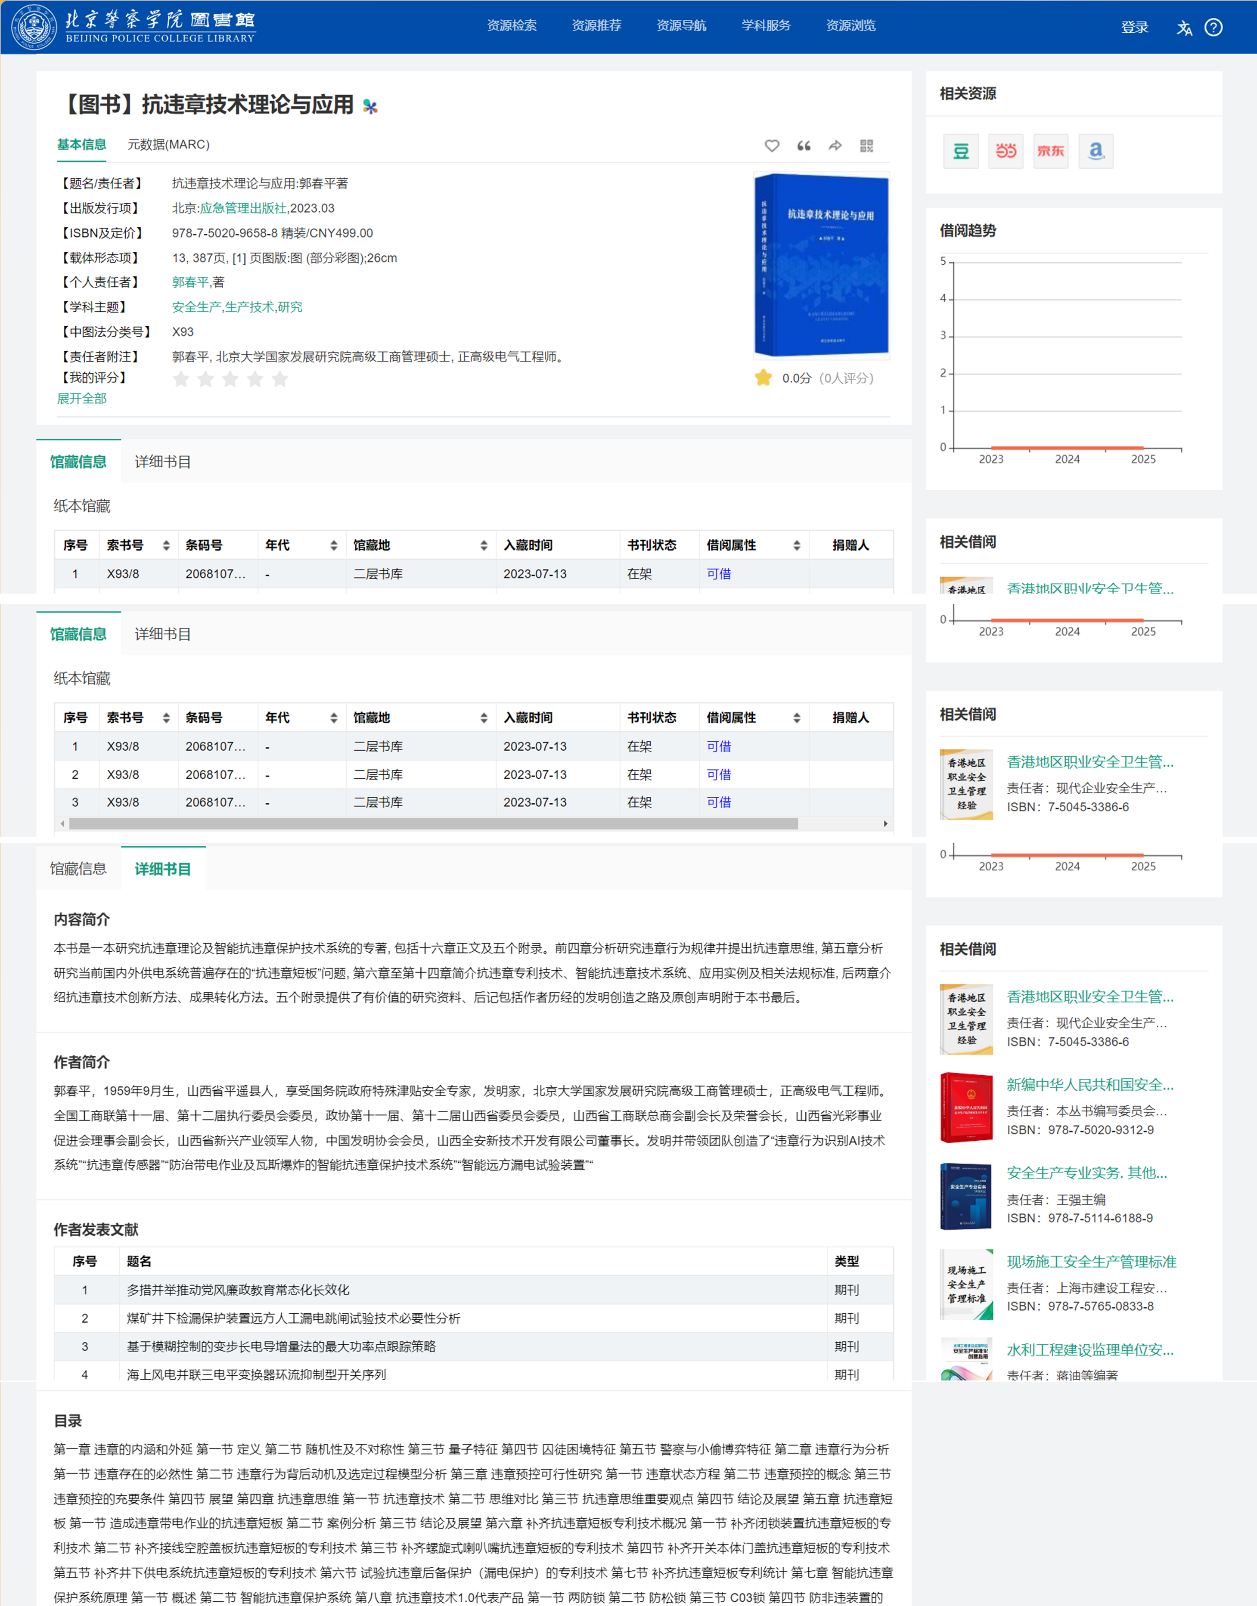The height and width of the screenshot is (1606, 1257).
Task: Rate the book two stars in 我的评分
Action: coord(206,379)
